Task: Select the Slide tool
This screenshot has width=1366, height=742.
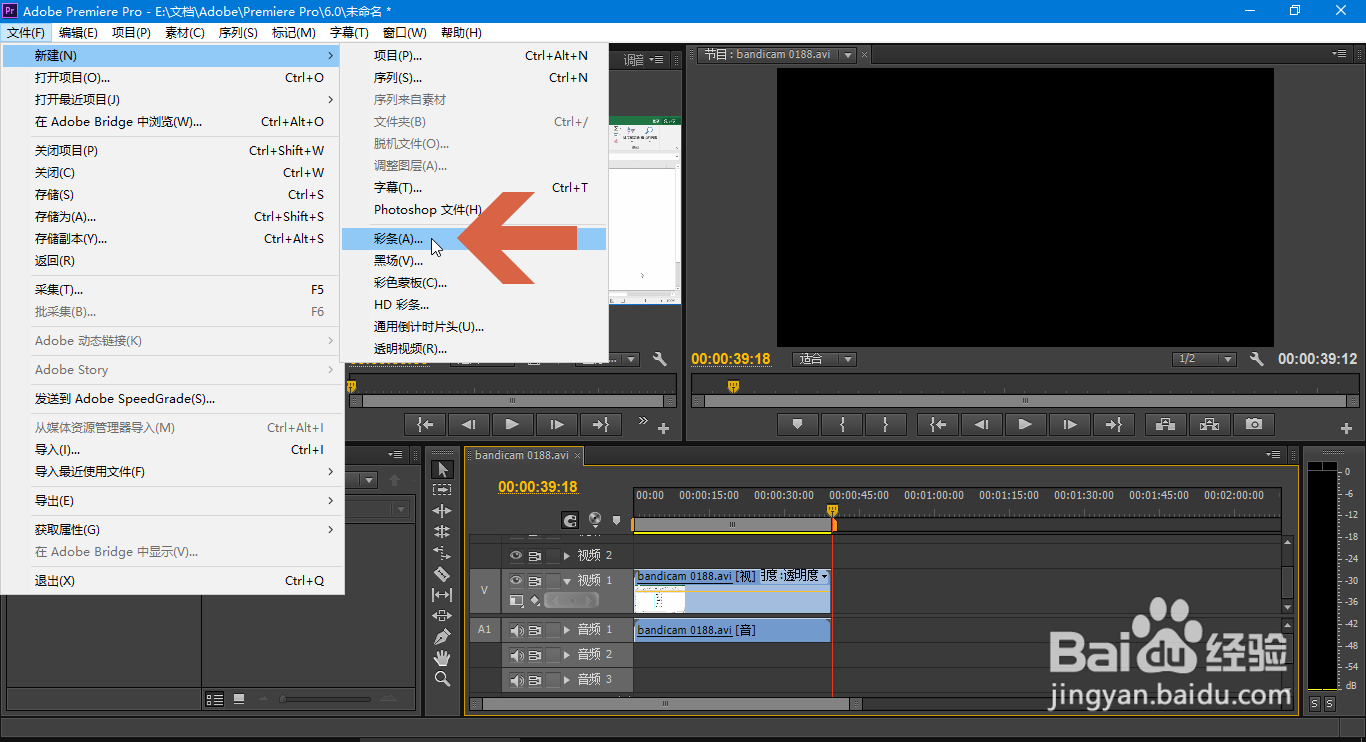Action: point(442,616)
